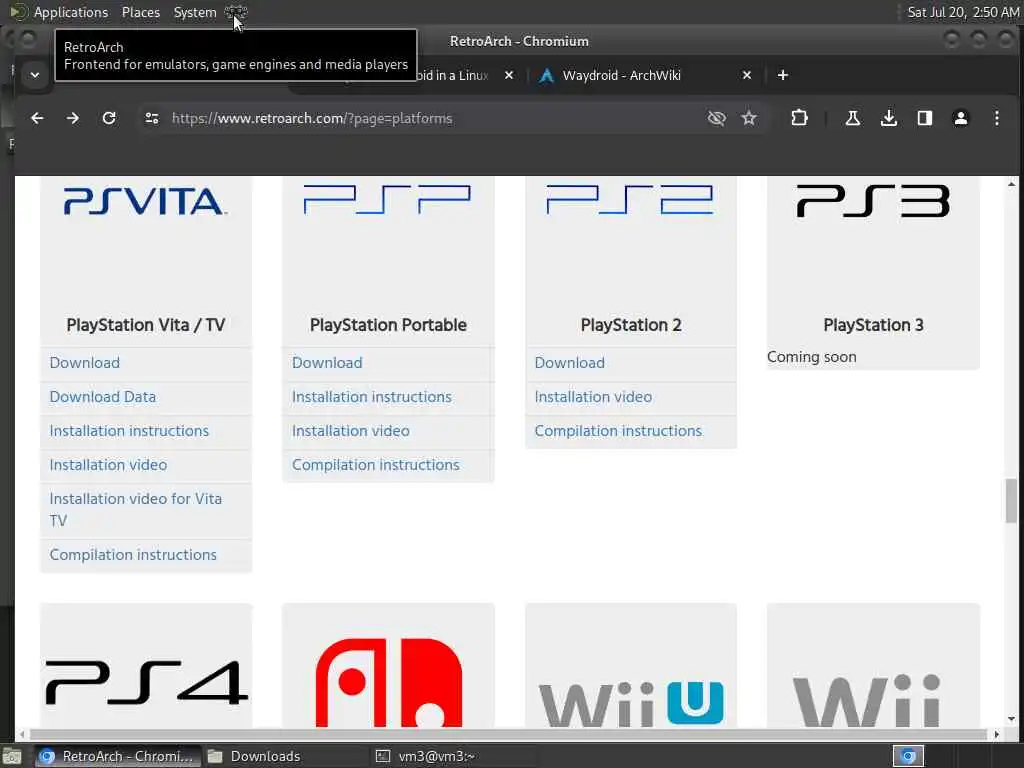Launch RetroArch from the top panel icon
Image resolution: width=1024 pixels, height=768 pixels.
[235, 12]
